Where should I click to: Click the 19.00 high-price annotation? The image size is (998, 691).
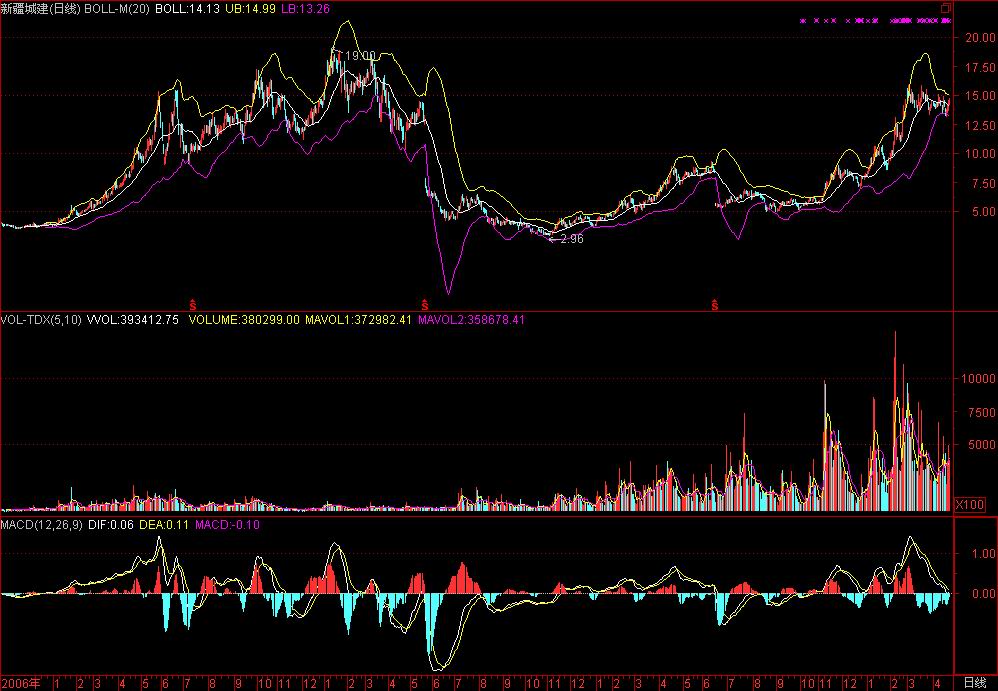click(x=360, y=56)
